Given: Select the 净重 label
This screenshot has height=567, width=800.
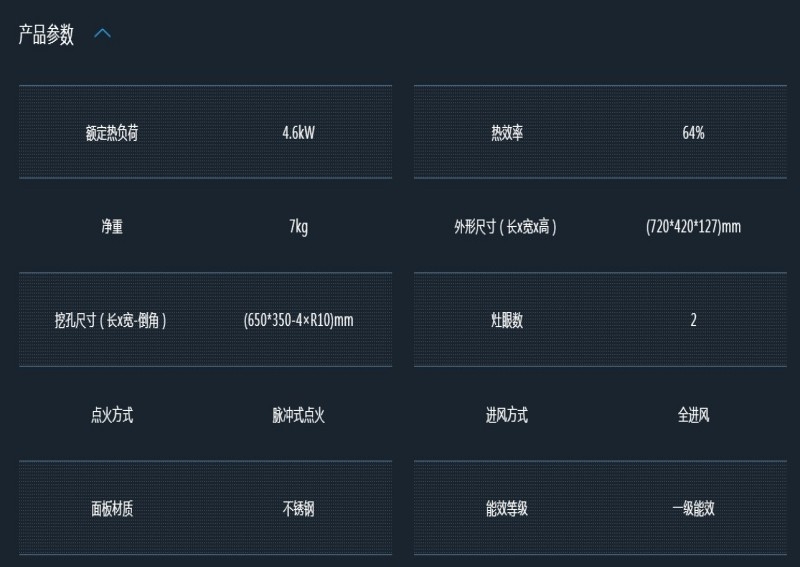Looking at the screenshot, I should tap(112, 226).
